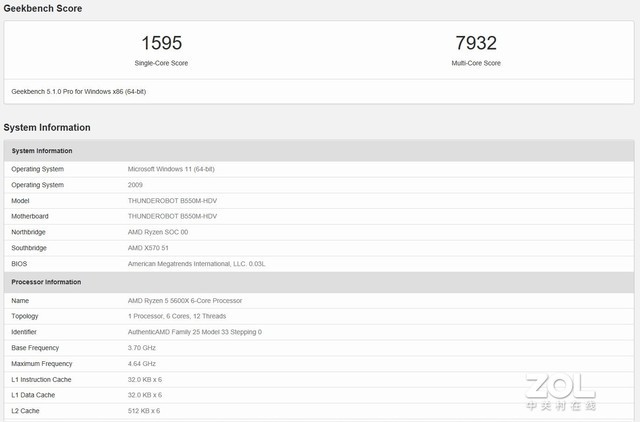640x422 pixels.
Task: Select the Single-Core Score label
Action: point(161,63)
